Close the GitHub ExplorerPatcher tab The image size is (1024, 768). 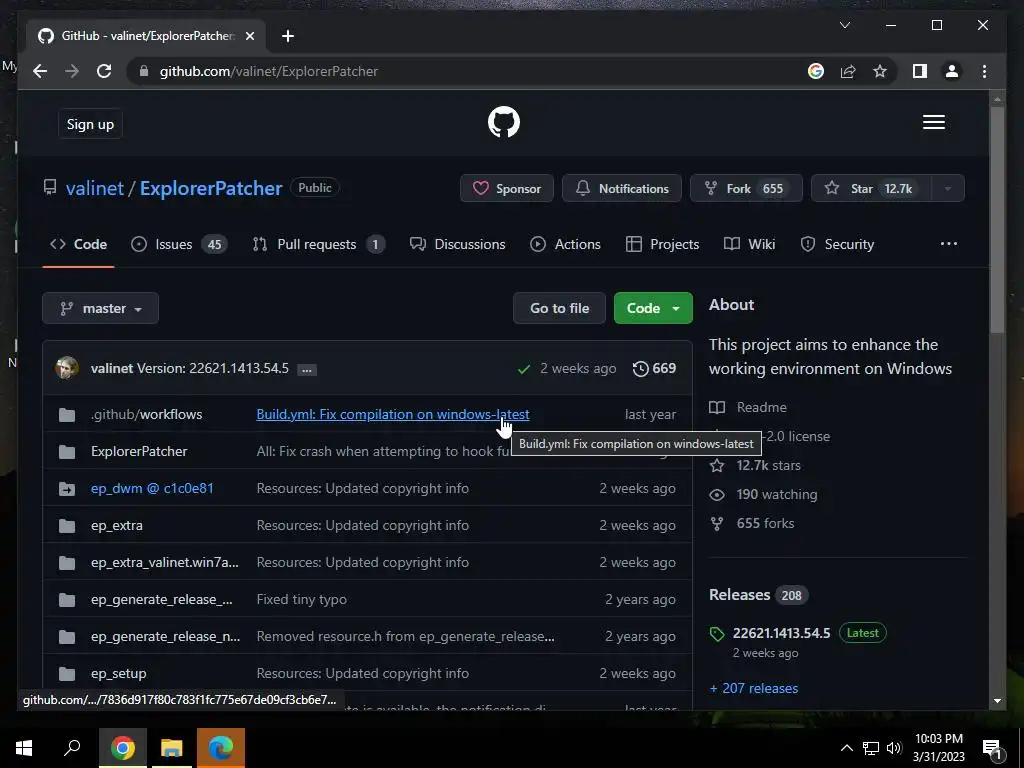[x=249, y=36]
